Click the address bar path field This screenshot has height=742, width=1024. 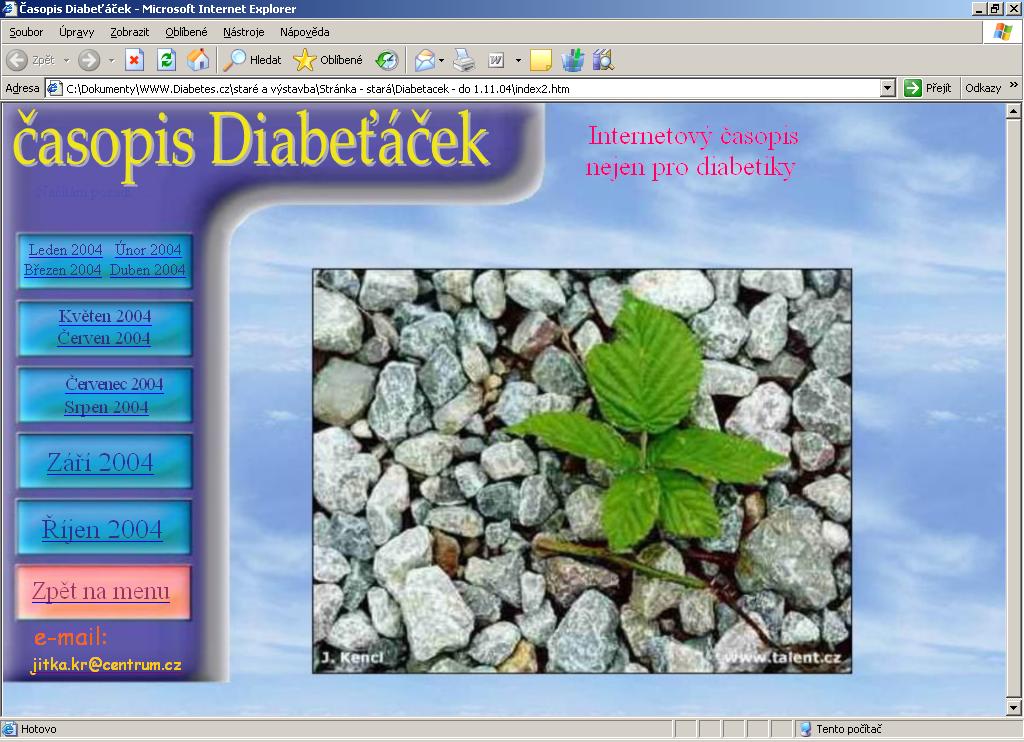click(472, 88)
